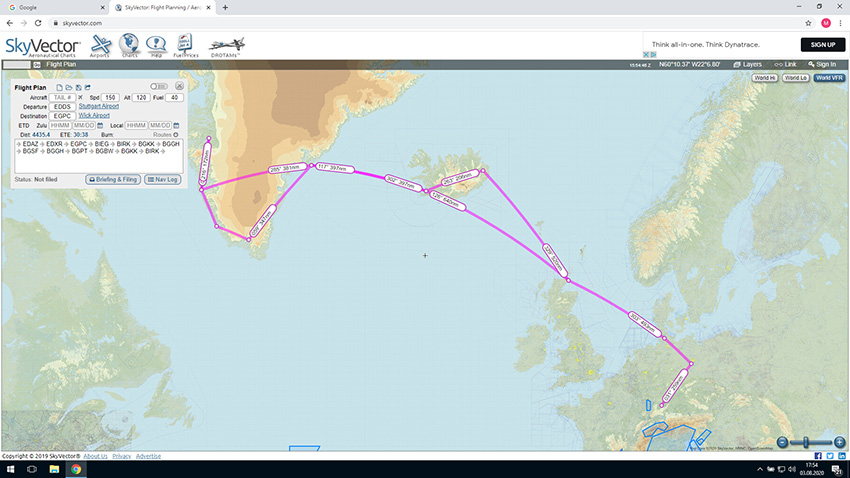Switch to World Hi chart

pos(765,77)
